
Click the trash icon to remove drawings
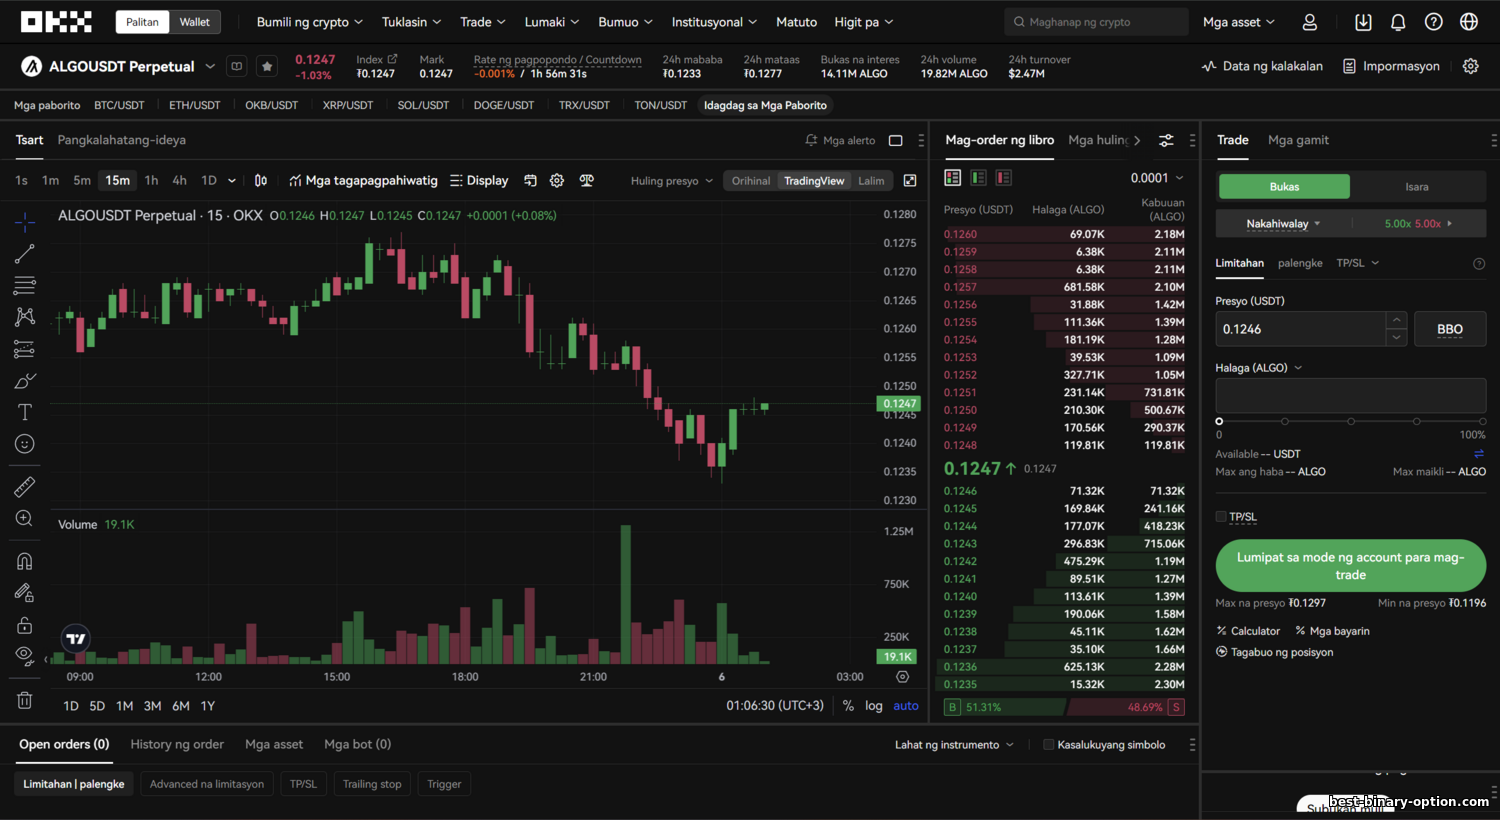[x=25, y=700]
